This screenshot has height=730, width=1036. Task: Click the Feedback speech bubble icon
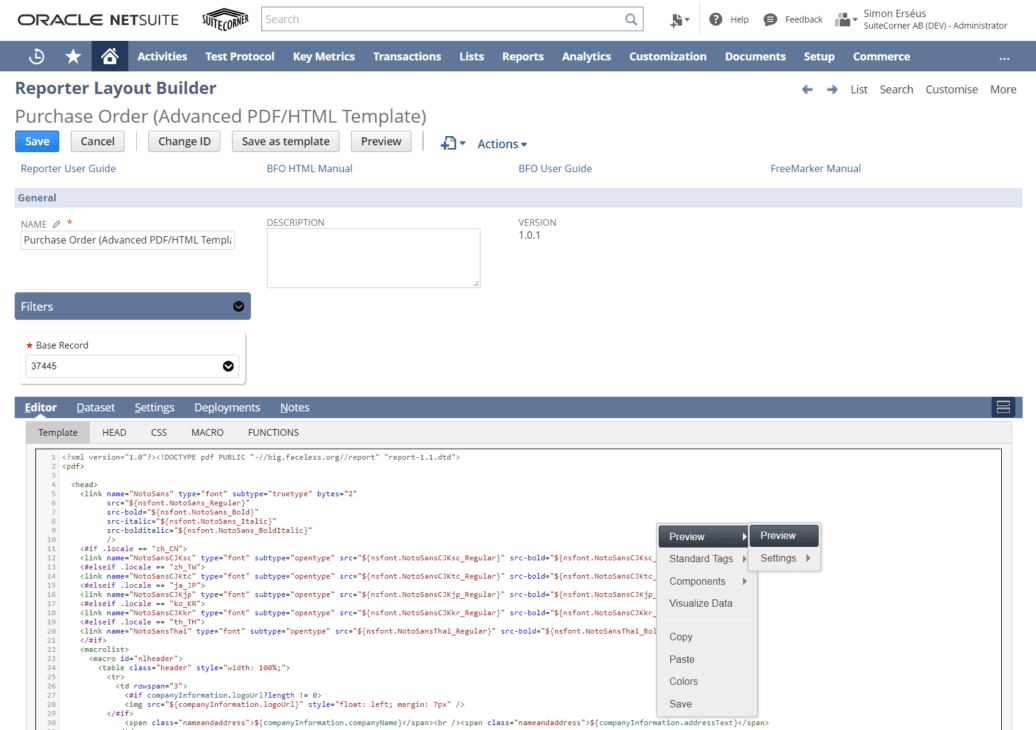pyautogui.click(x=769, y=18)
